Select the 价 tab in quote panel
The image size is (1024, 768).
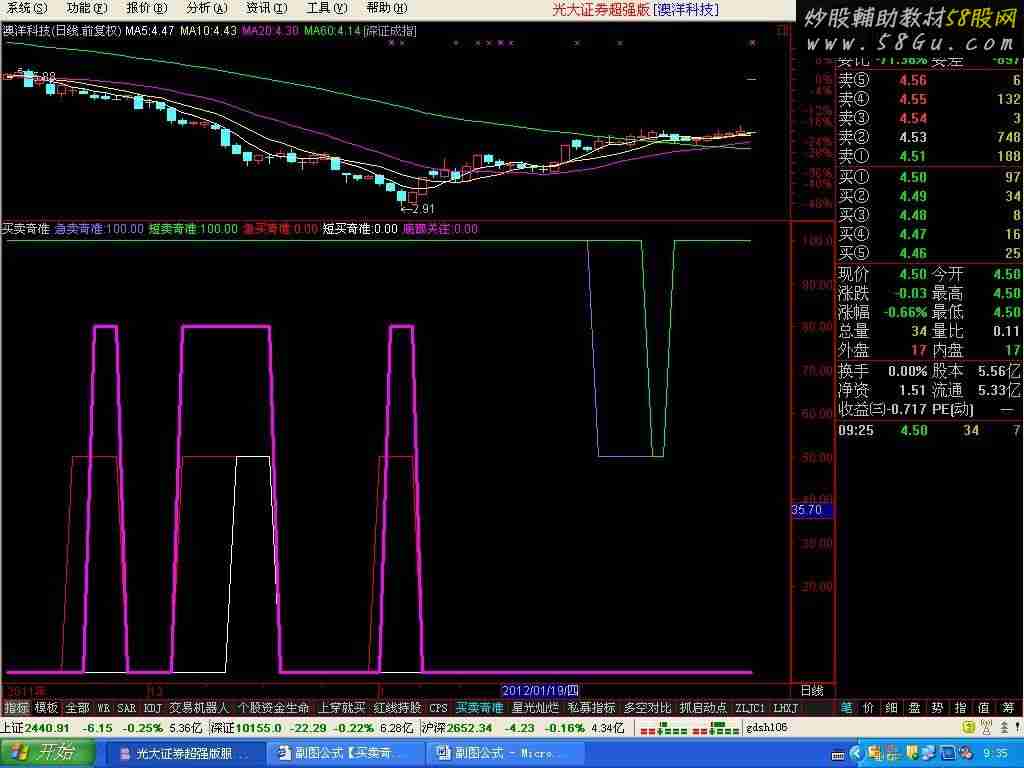[x=869, y=707]
